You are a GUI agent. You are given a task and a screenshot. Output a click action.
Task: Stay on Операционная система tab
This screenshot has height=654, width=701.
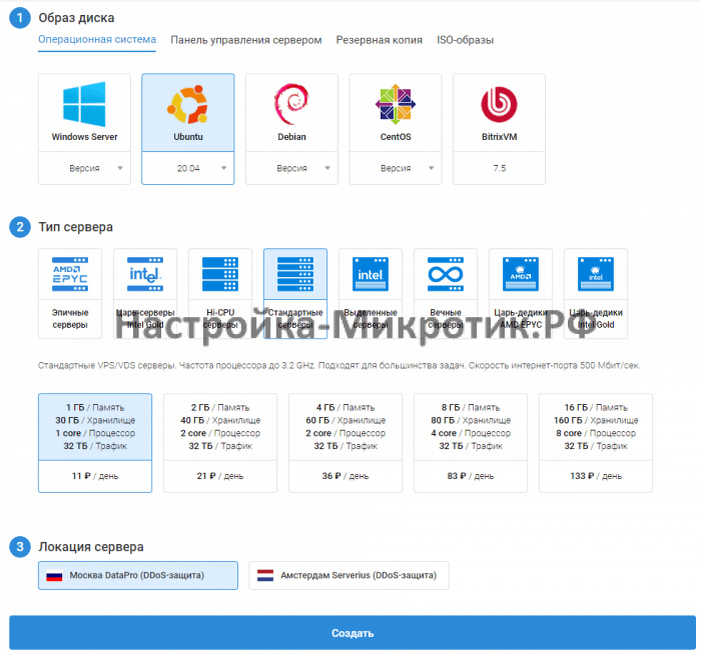point(97,40)
